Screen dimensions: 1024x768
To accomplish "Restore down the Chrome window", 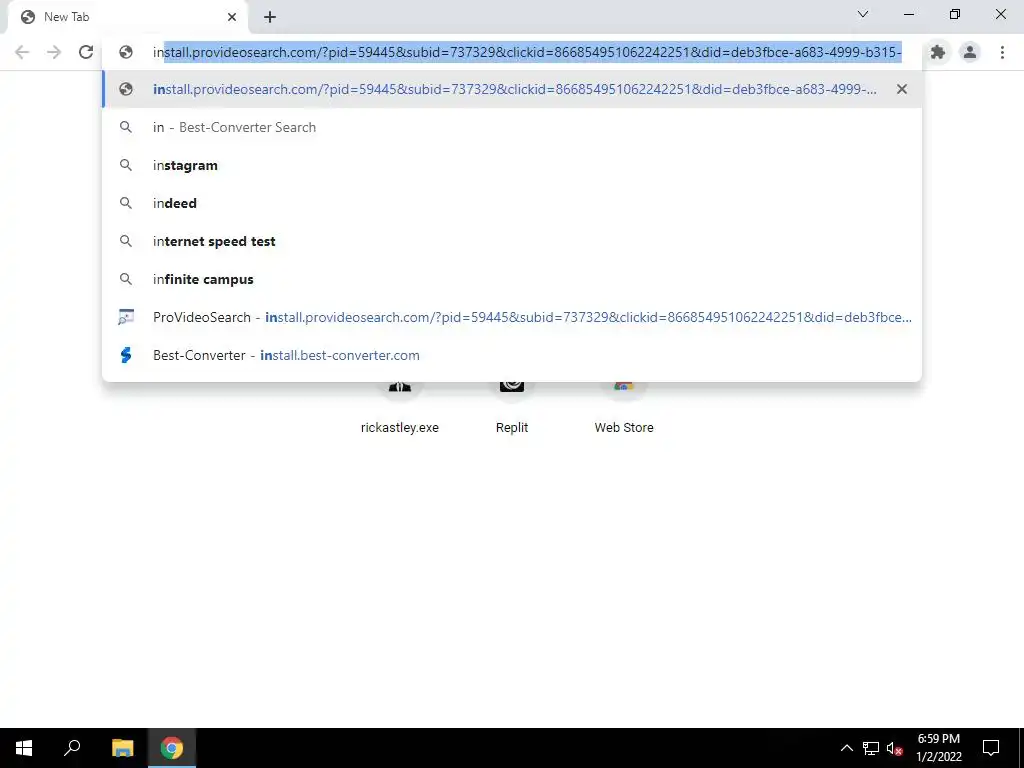I will (955, 14).
